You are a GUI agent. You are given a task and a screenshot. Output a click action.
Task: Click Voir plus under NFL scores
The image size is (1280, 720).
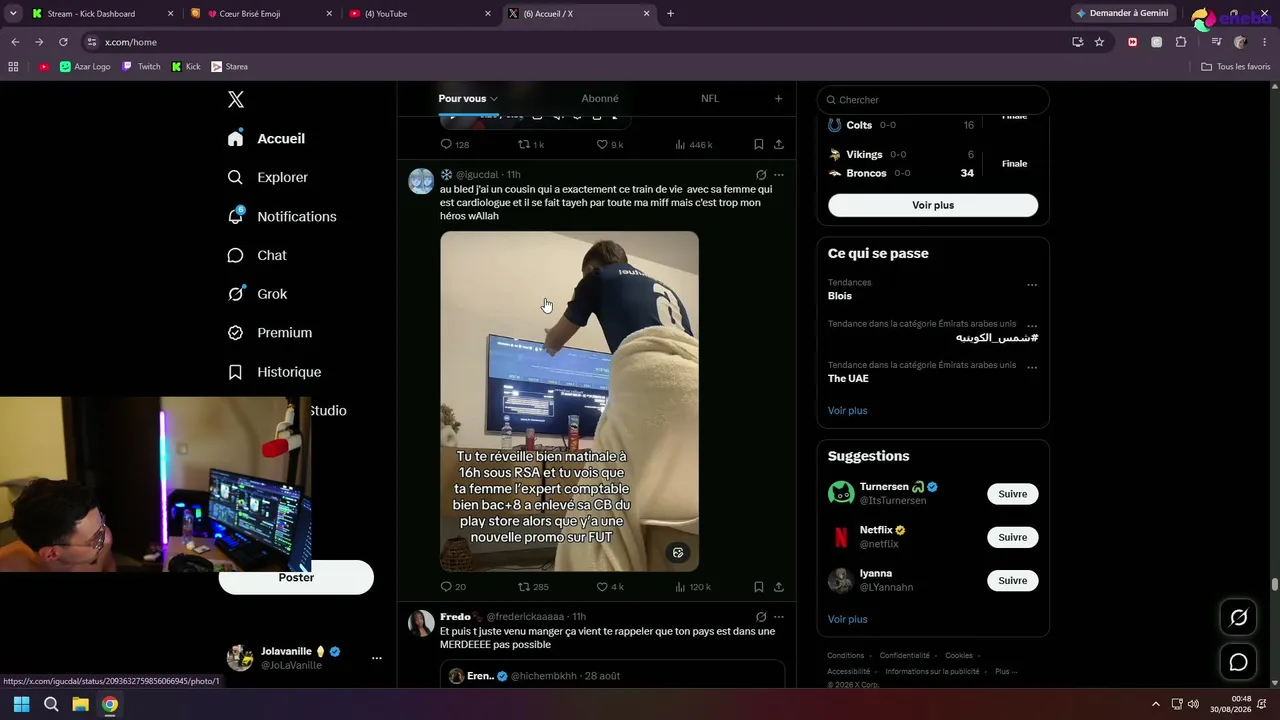933,205
